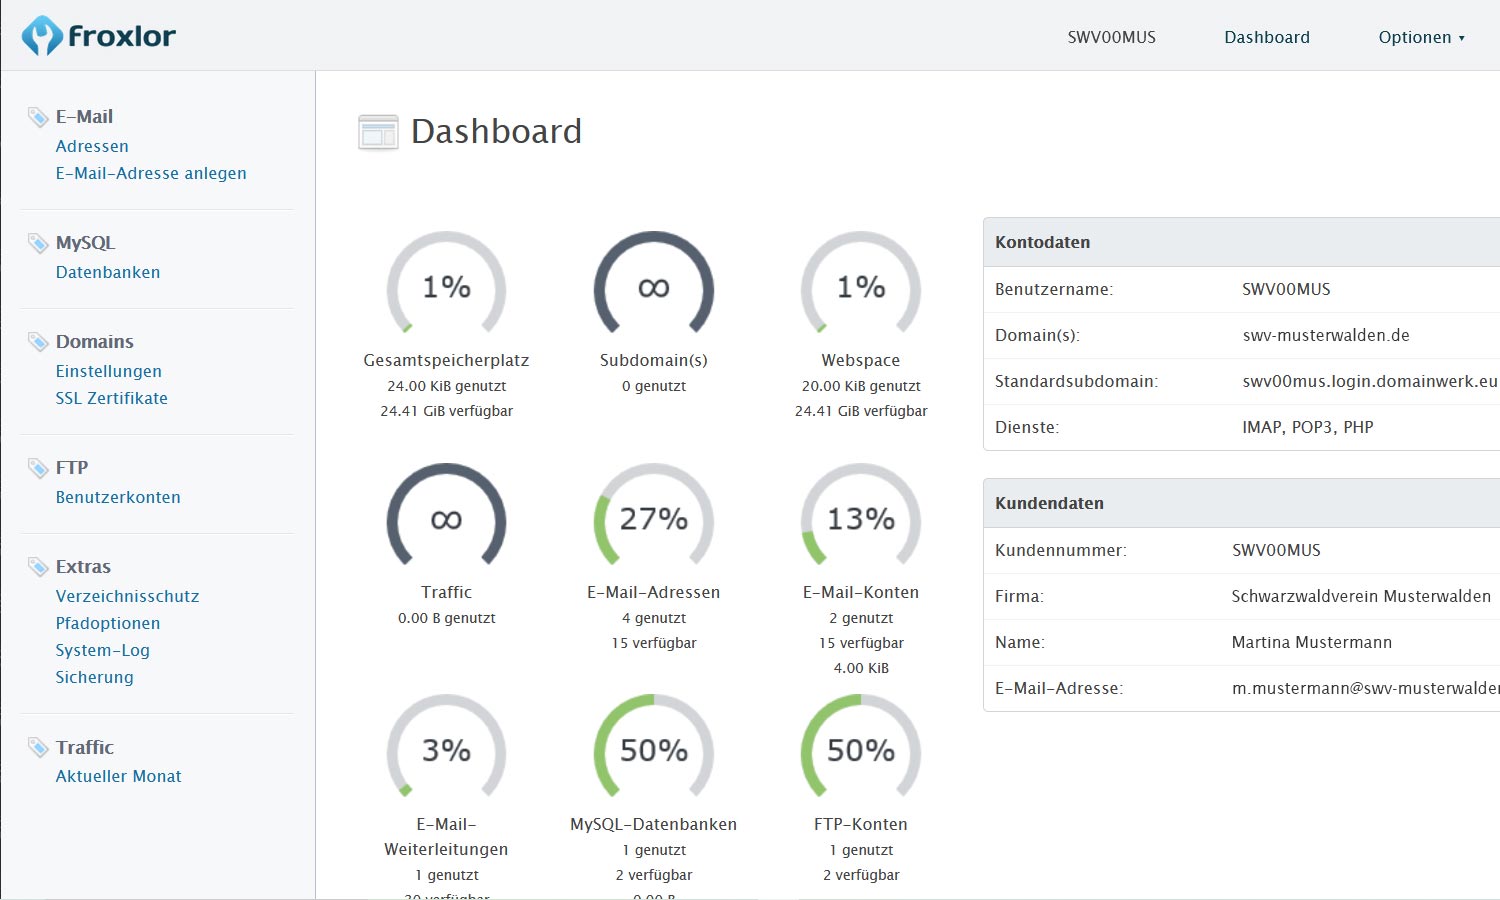The image size is (1500, 900).
Task: Open Domains Einstellungen link
Action: [109, 371]
